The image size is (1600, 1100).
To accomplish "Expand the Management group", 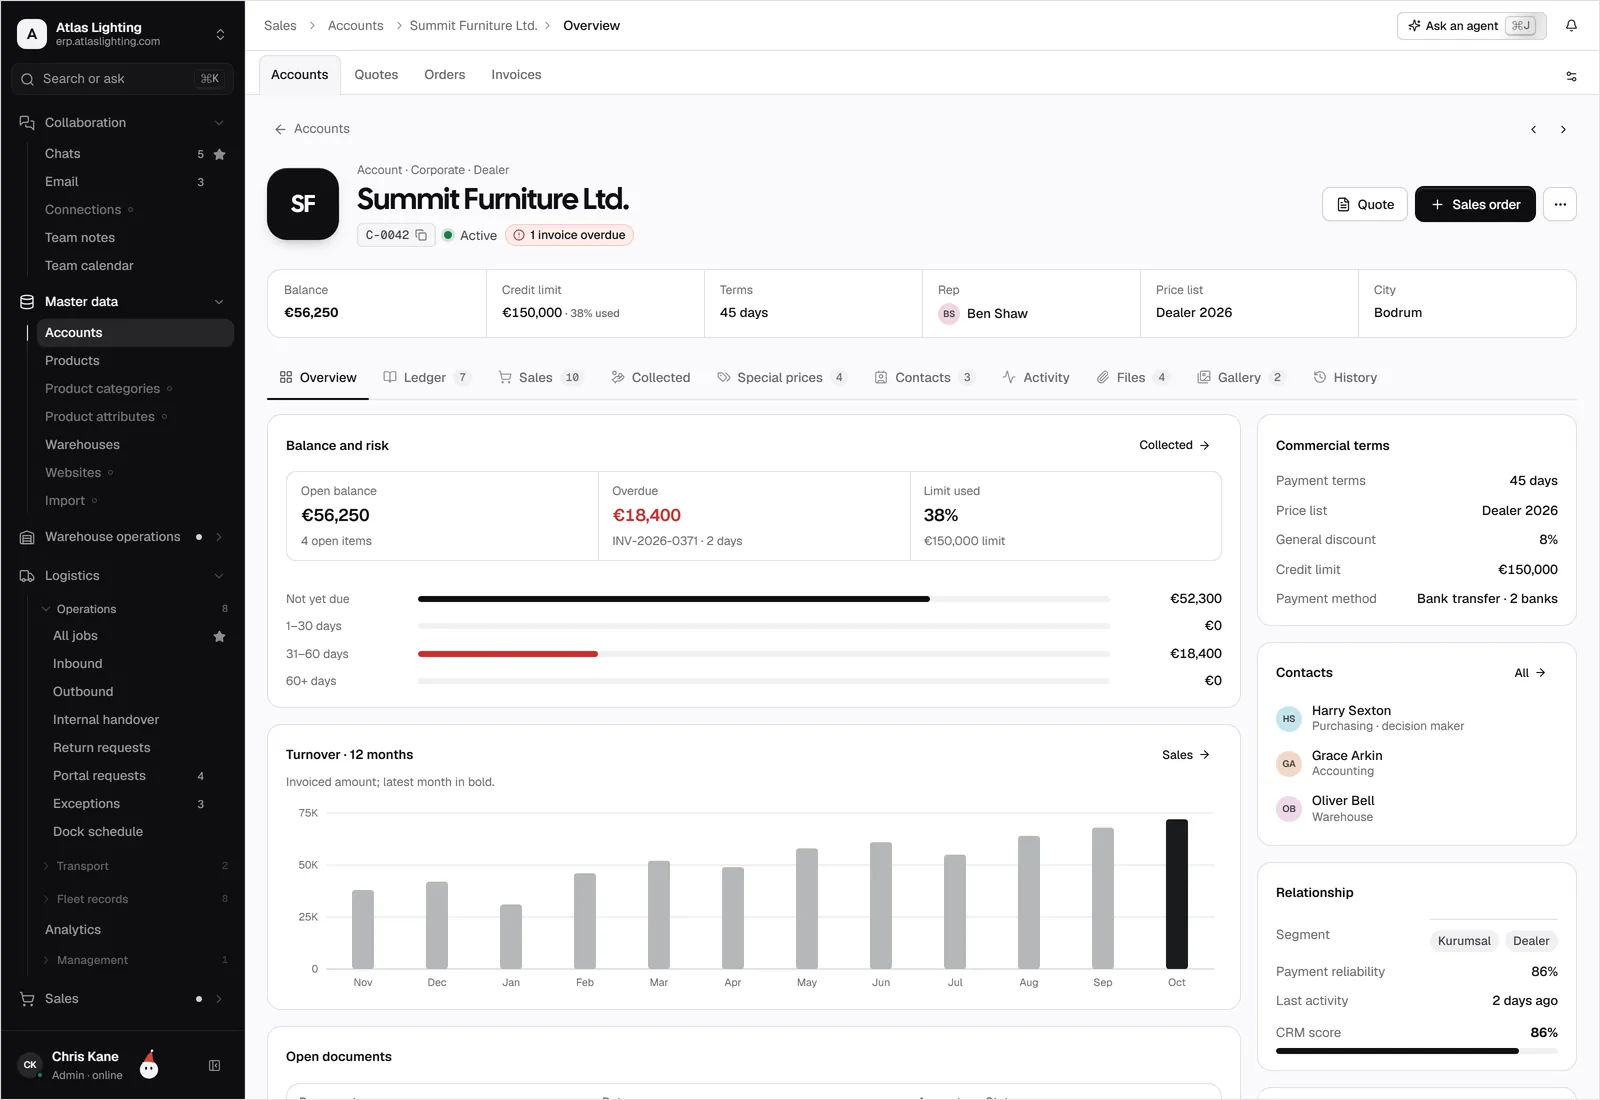I will 46,960.
